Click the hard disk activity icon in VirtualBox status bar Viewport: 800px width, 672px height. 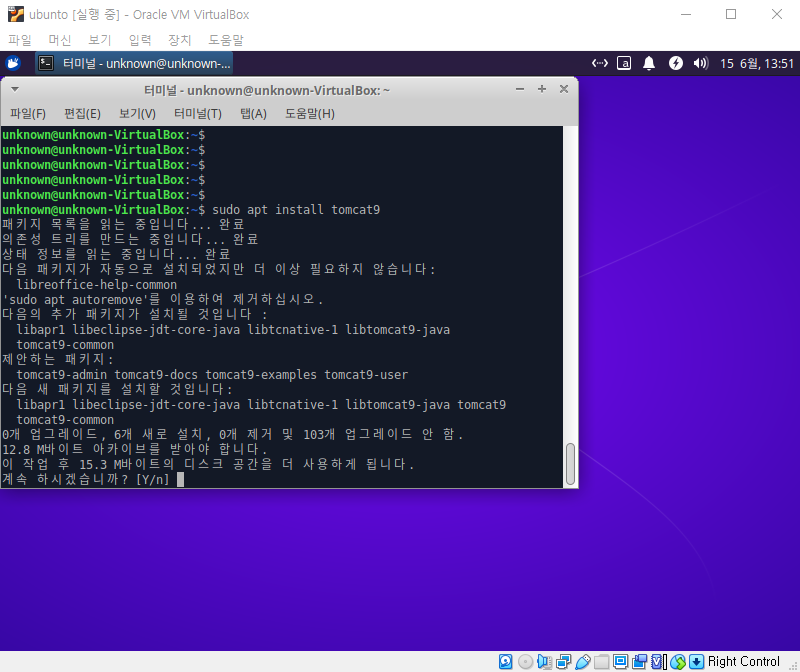(506, 661)
